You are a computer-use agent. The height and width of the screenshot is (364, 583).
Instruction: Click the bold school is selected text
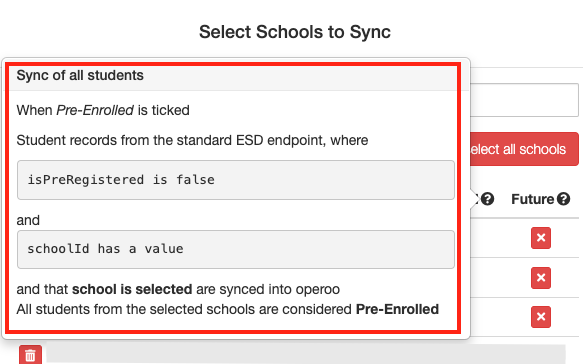[132, 289]
